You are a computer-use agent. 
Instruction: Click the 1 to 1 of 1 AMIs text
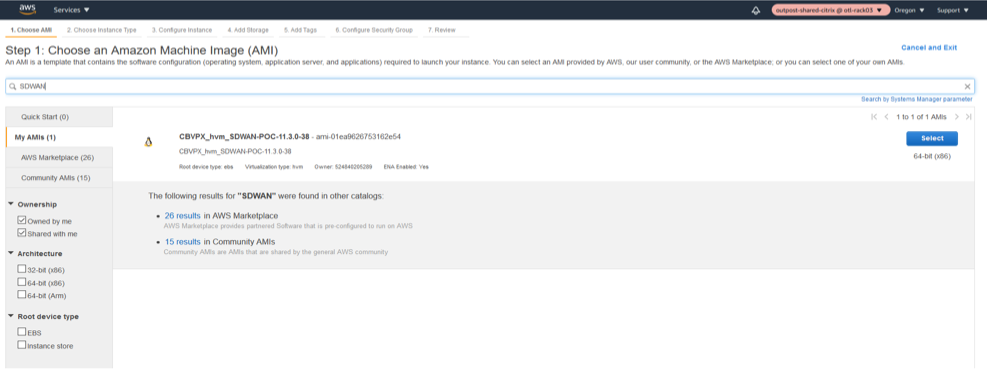tap(922, 117)
